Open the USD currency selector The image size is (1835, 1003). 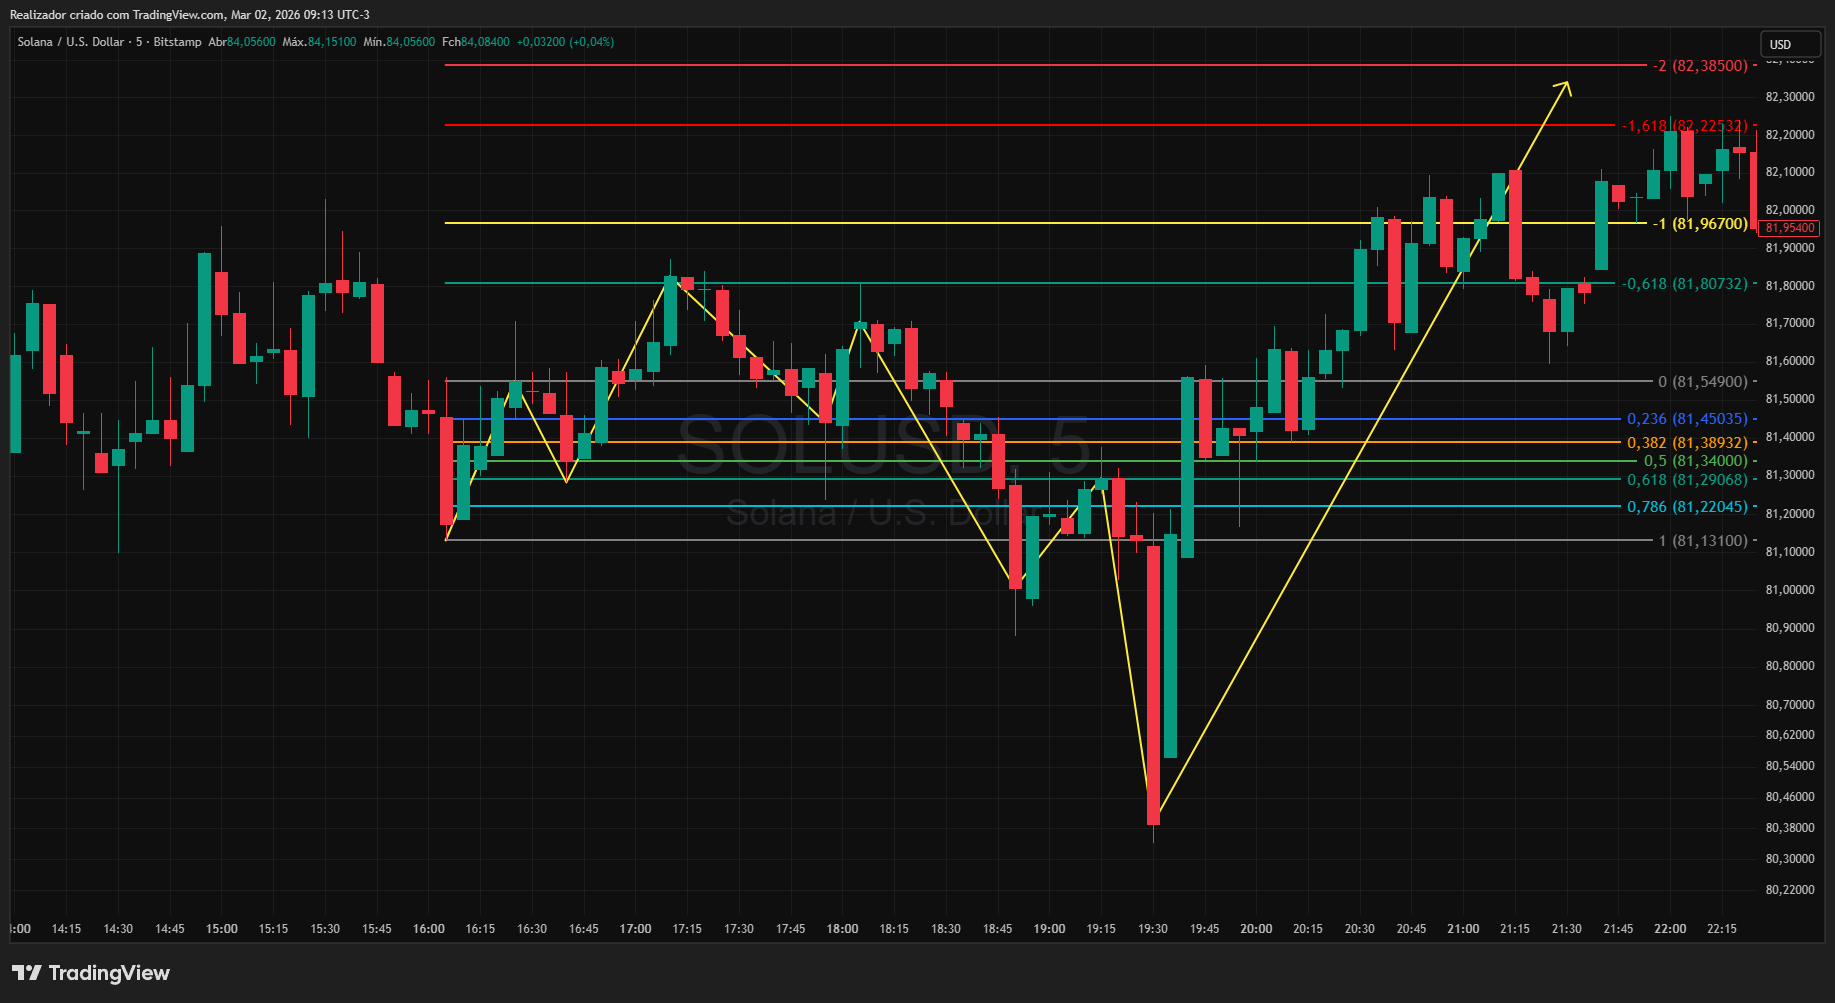1791,44
